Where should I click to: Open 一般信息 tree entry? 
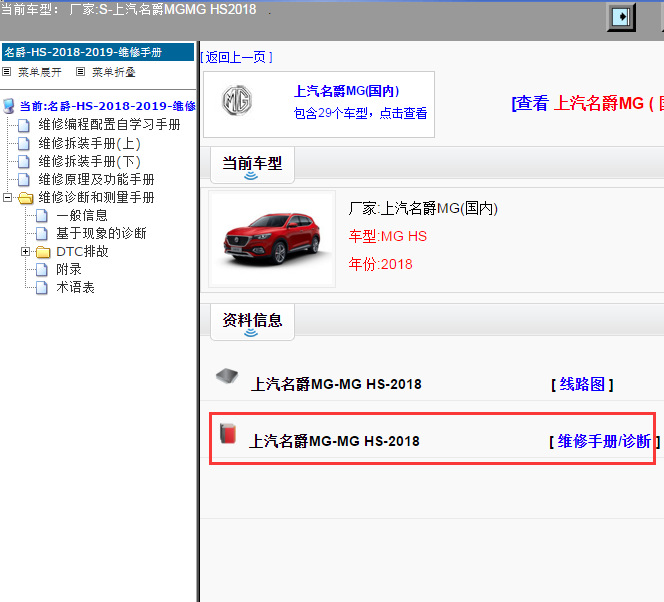(82, 215)
